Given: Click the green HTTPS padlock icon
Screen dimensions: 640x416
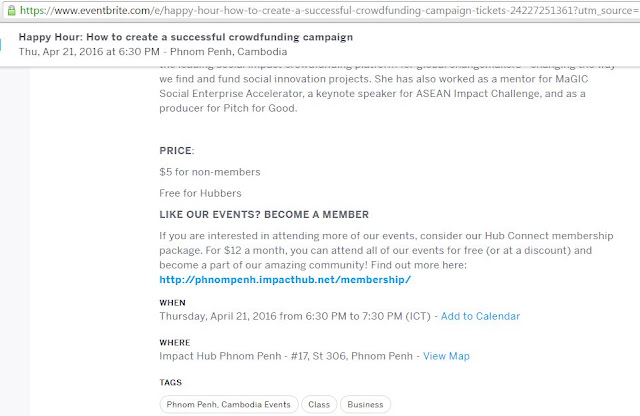Looking at the screenshot, I should pos(12,10).
